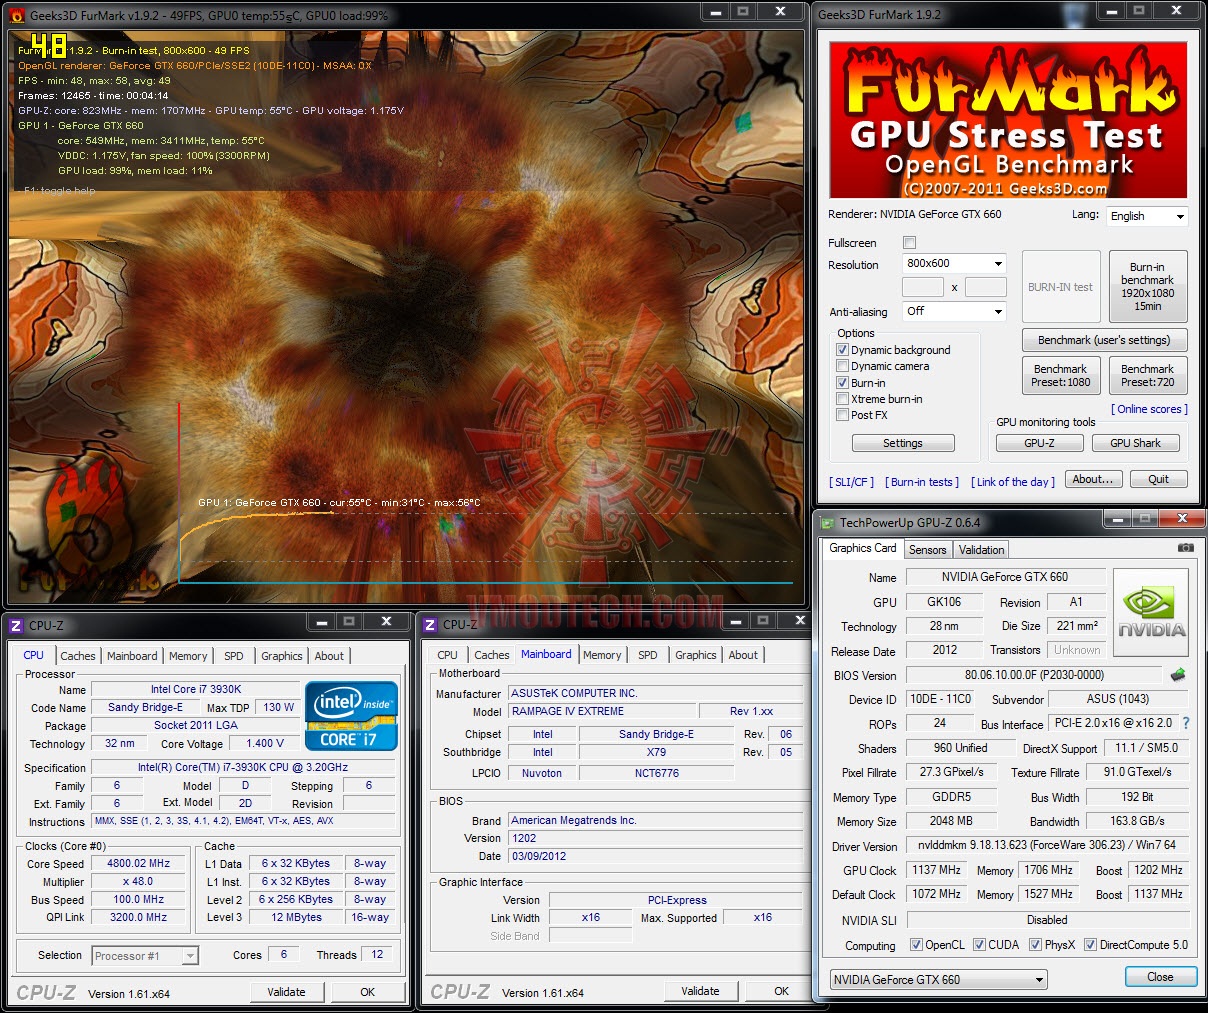Disable the Dynamic background option
Image resolution: width=1208 pixels, height=1013 pixels.
842,350
